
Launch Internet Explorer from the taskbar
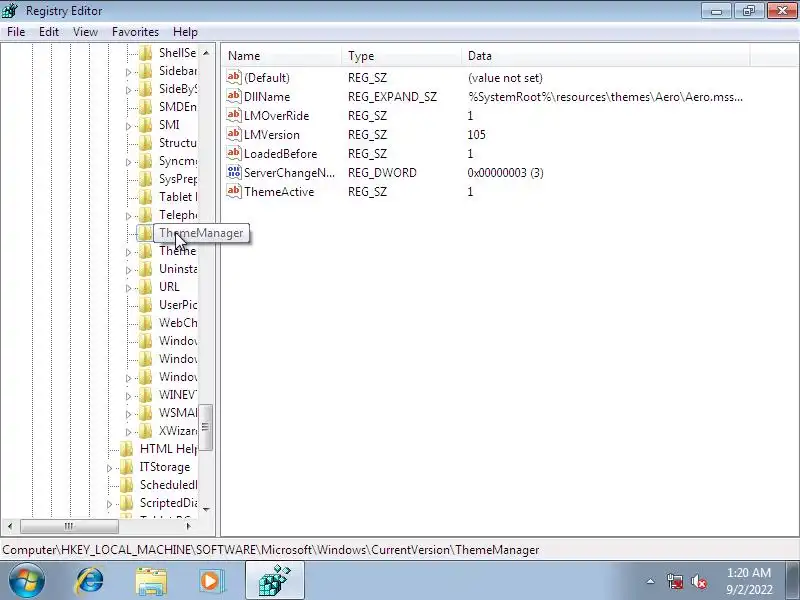point(90,581)
